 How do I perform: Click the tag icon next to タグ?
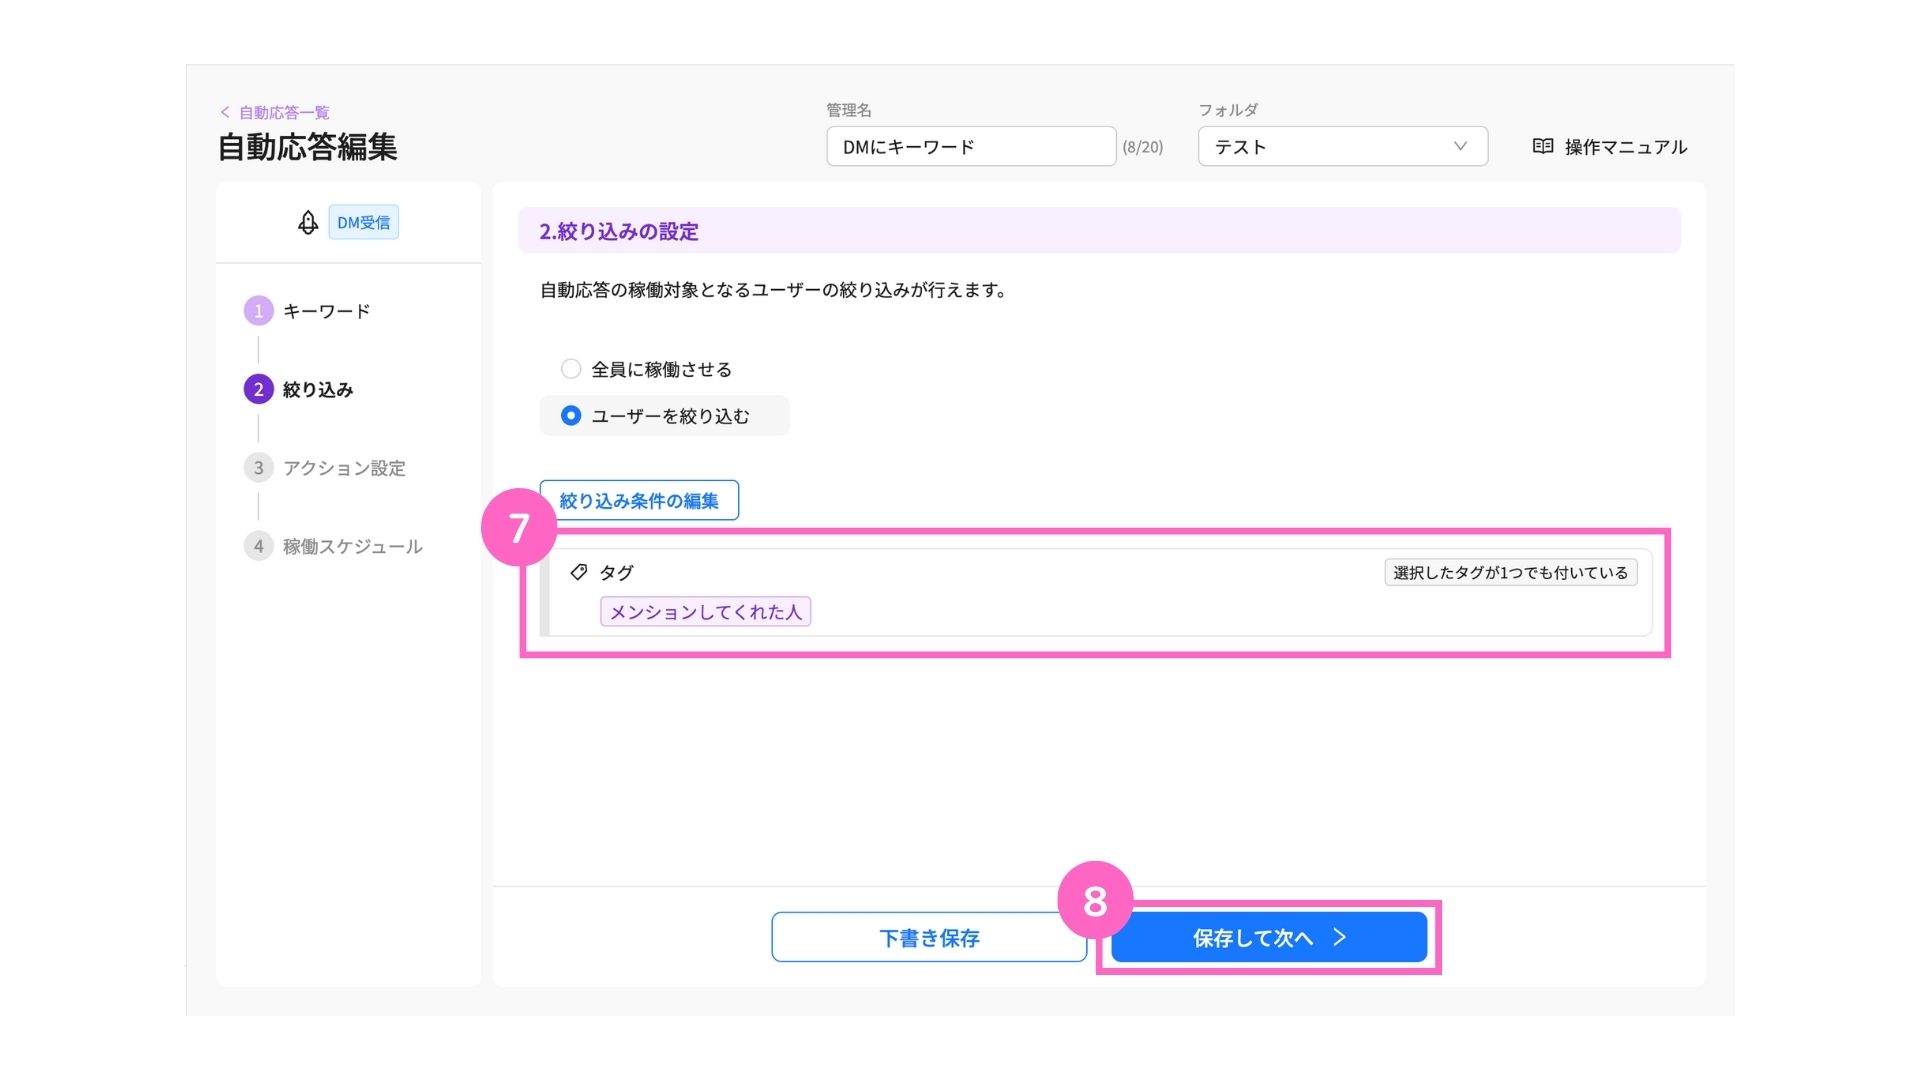578,572
